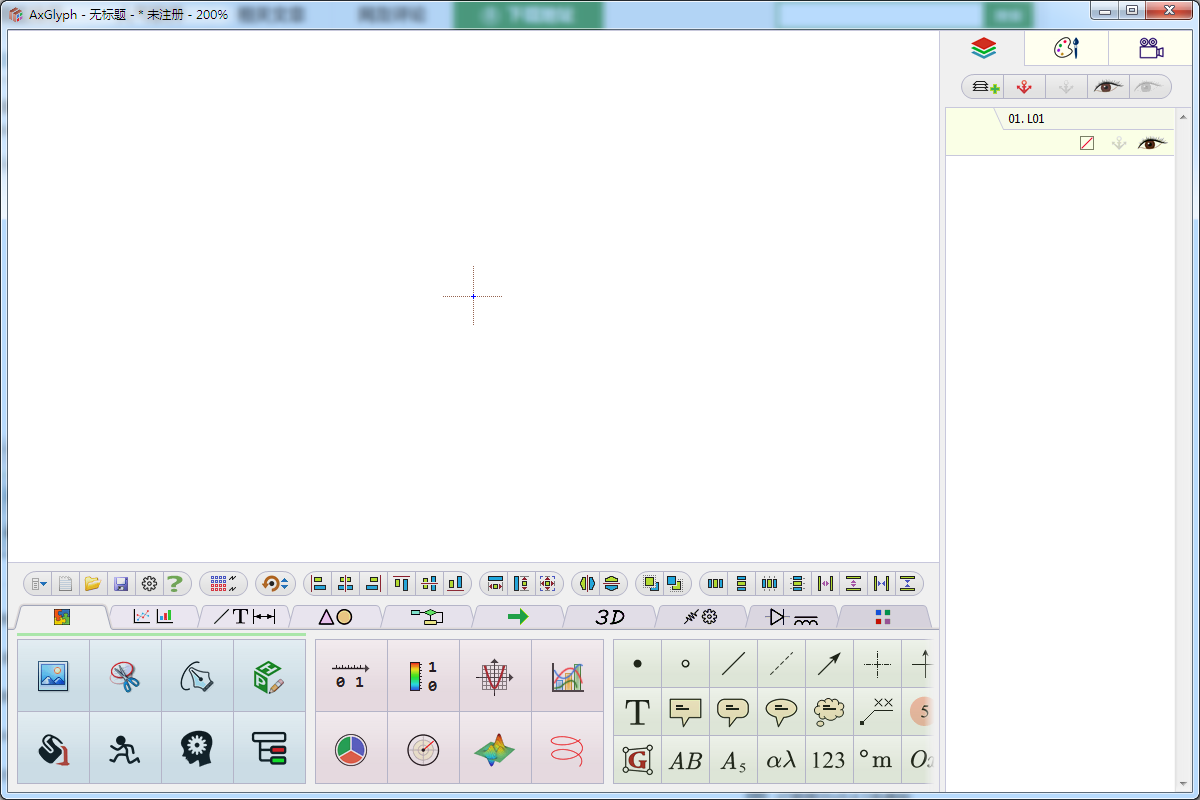Image resolution: width=1200 pixels, height=800 pixels.
Task: Insert a function plot with the parabola icon
Action: 495,676
